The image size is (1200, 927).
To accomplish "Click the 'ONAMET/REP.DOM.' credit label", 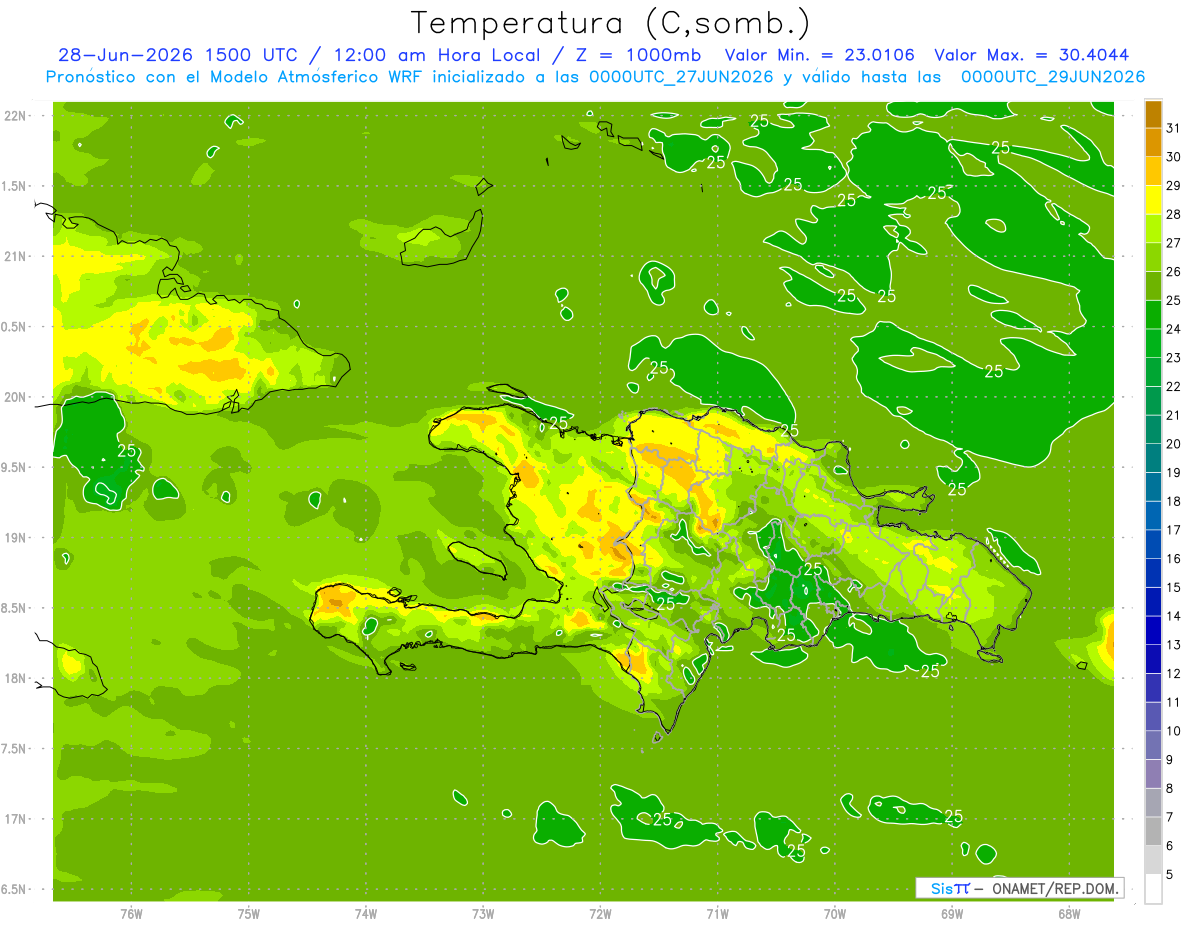I will tap(1056, 888).
